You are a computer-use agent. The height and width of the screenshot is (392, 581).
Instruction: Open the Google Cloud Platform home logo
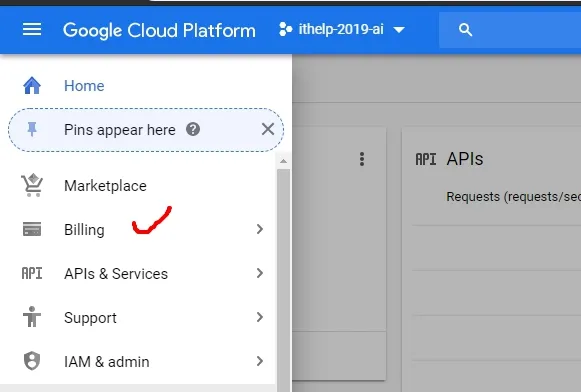coord(159,30)
